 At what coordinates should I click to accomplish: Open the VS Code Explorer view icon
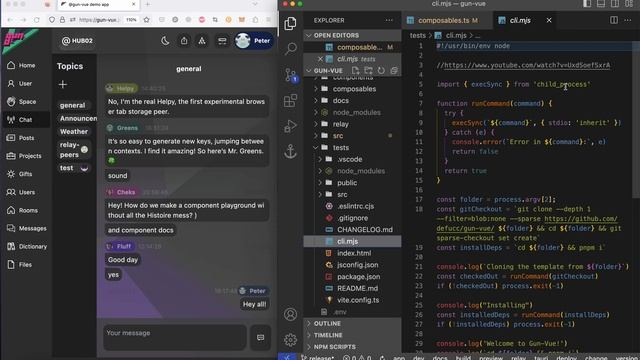[x=290, y=23]
